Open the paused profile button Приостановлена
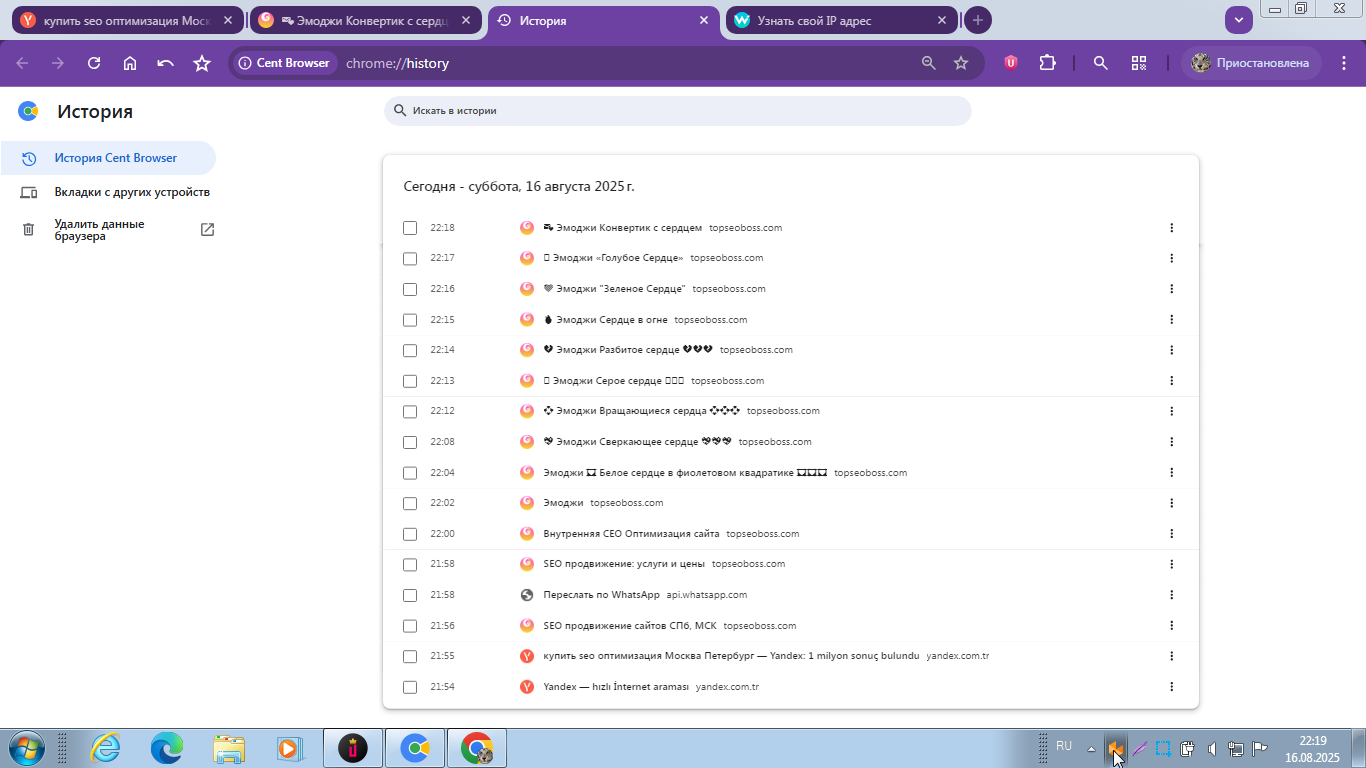This screenshot has height=768, width=1366. pos(1251,63)
